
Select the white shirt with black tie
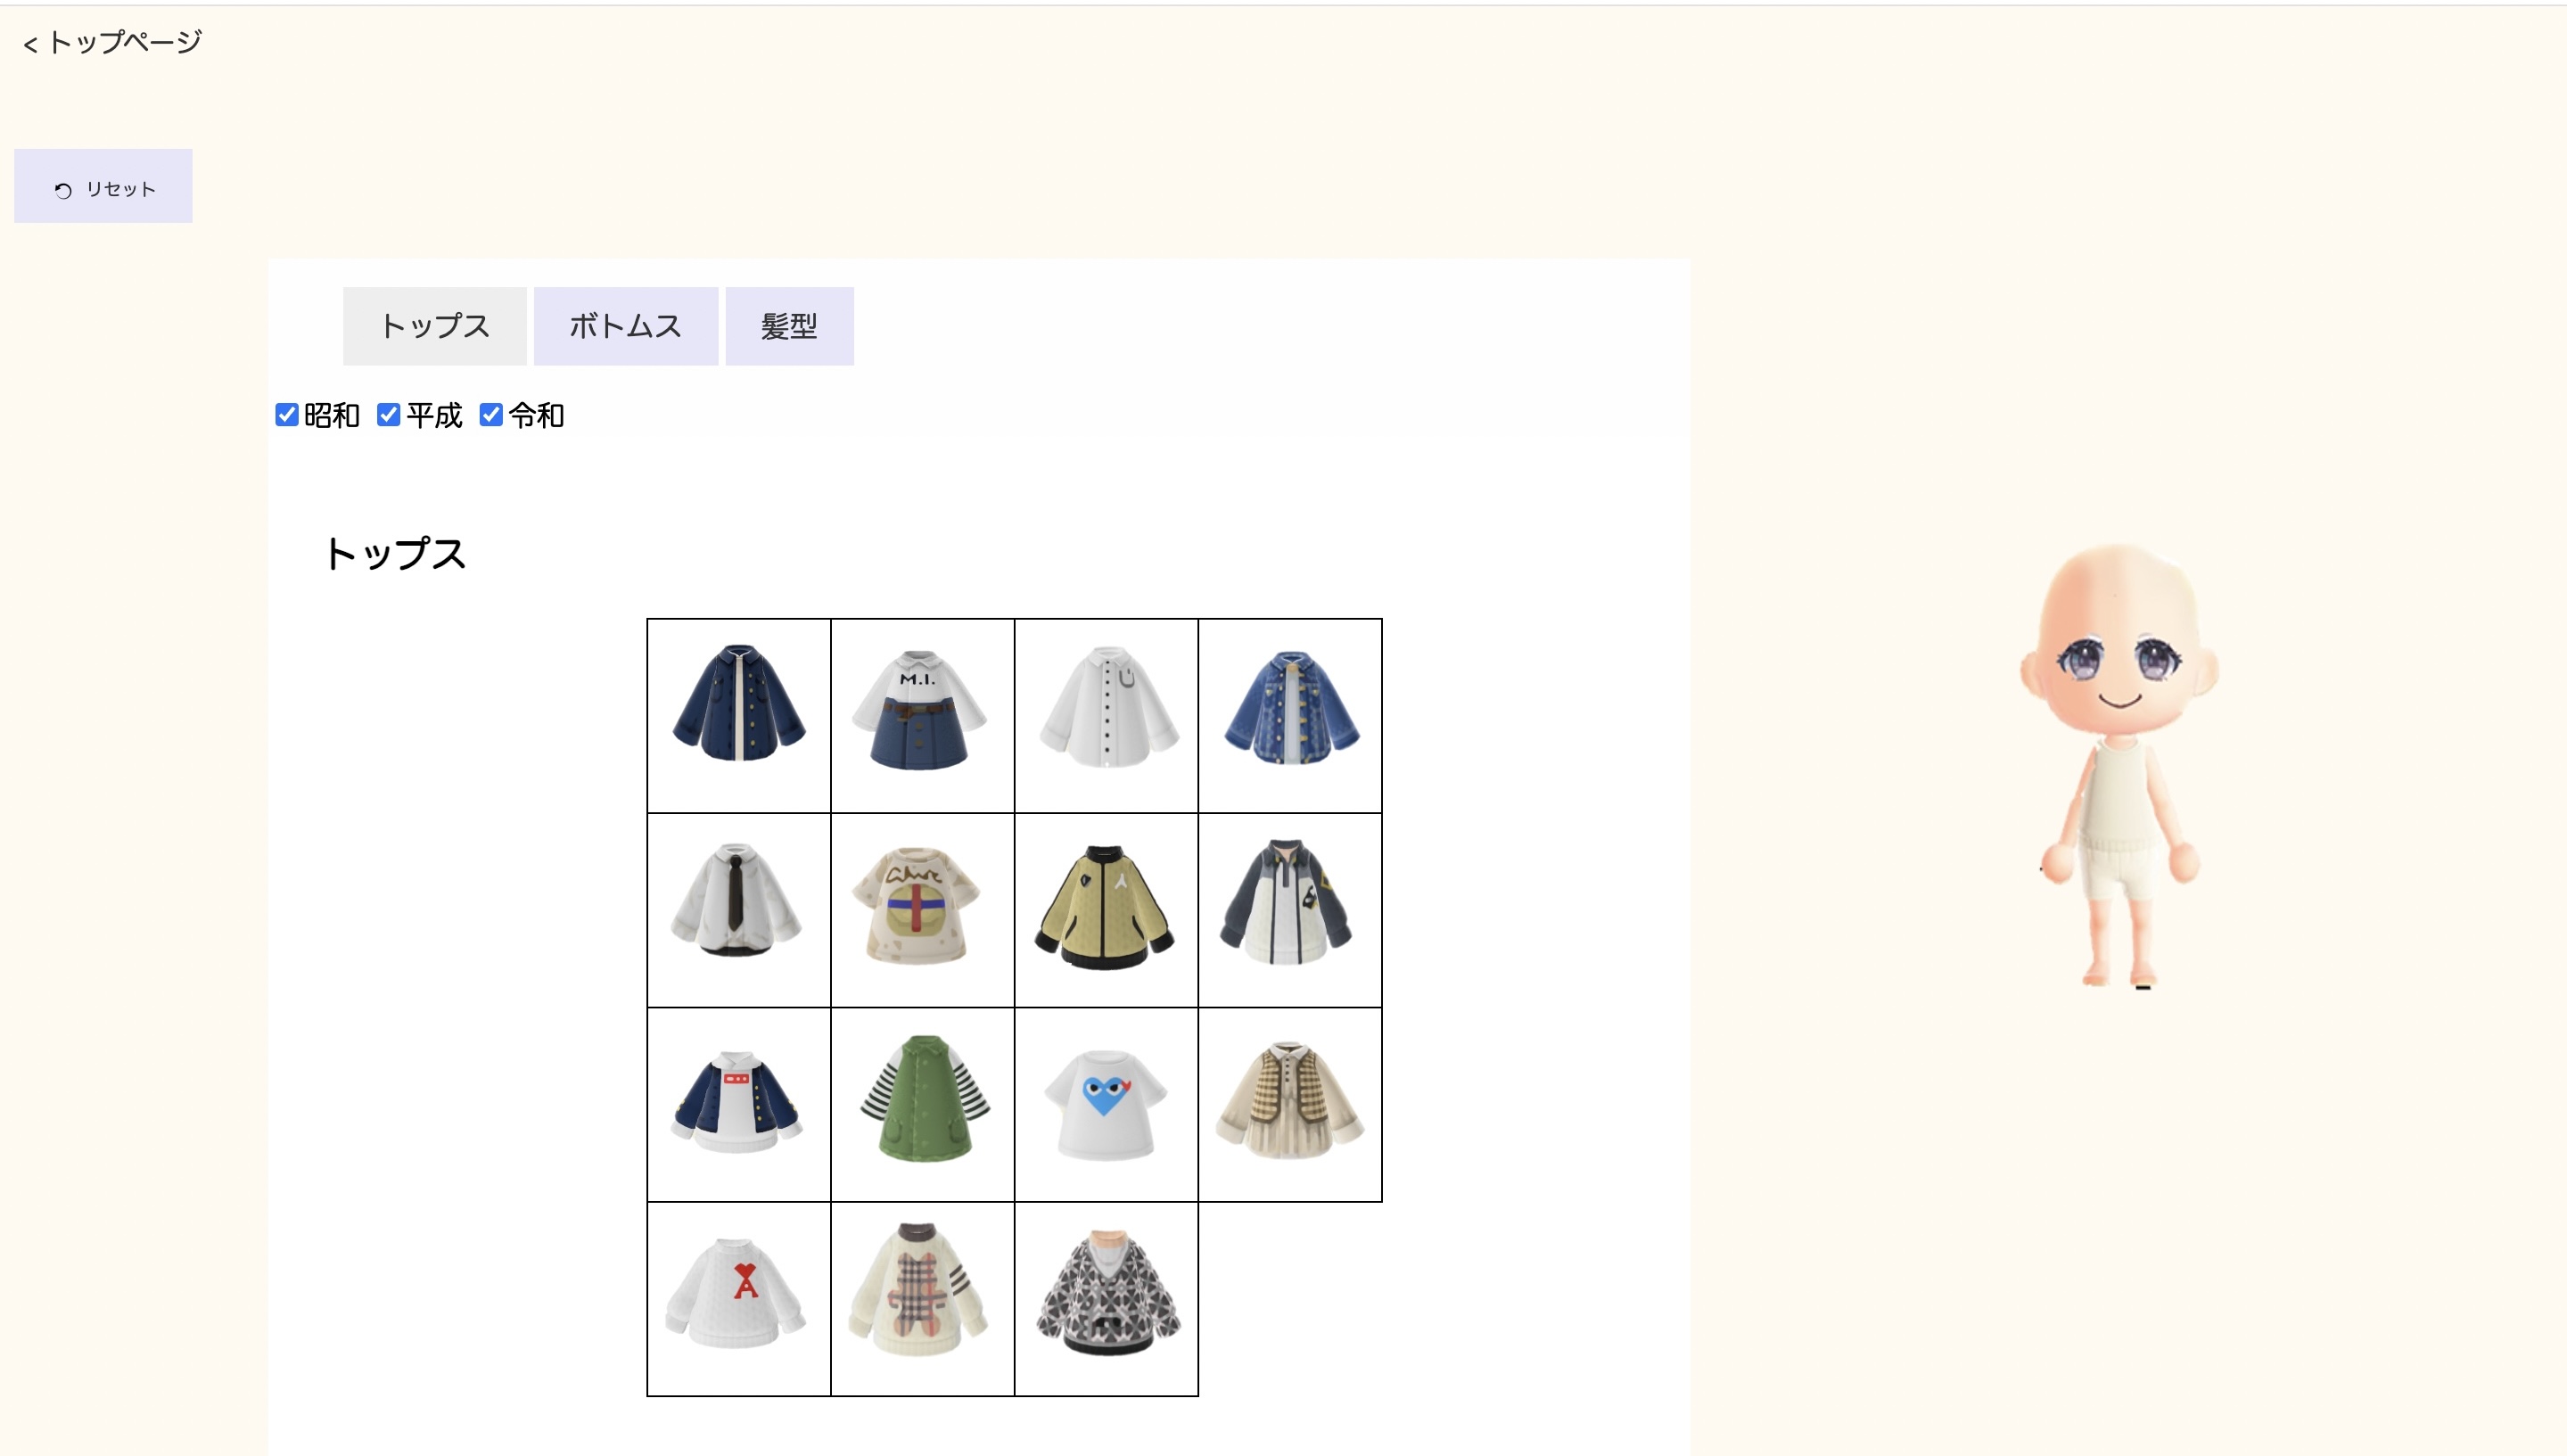(739, 909)
